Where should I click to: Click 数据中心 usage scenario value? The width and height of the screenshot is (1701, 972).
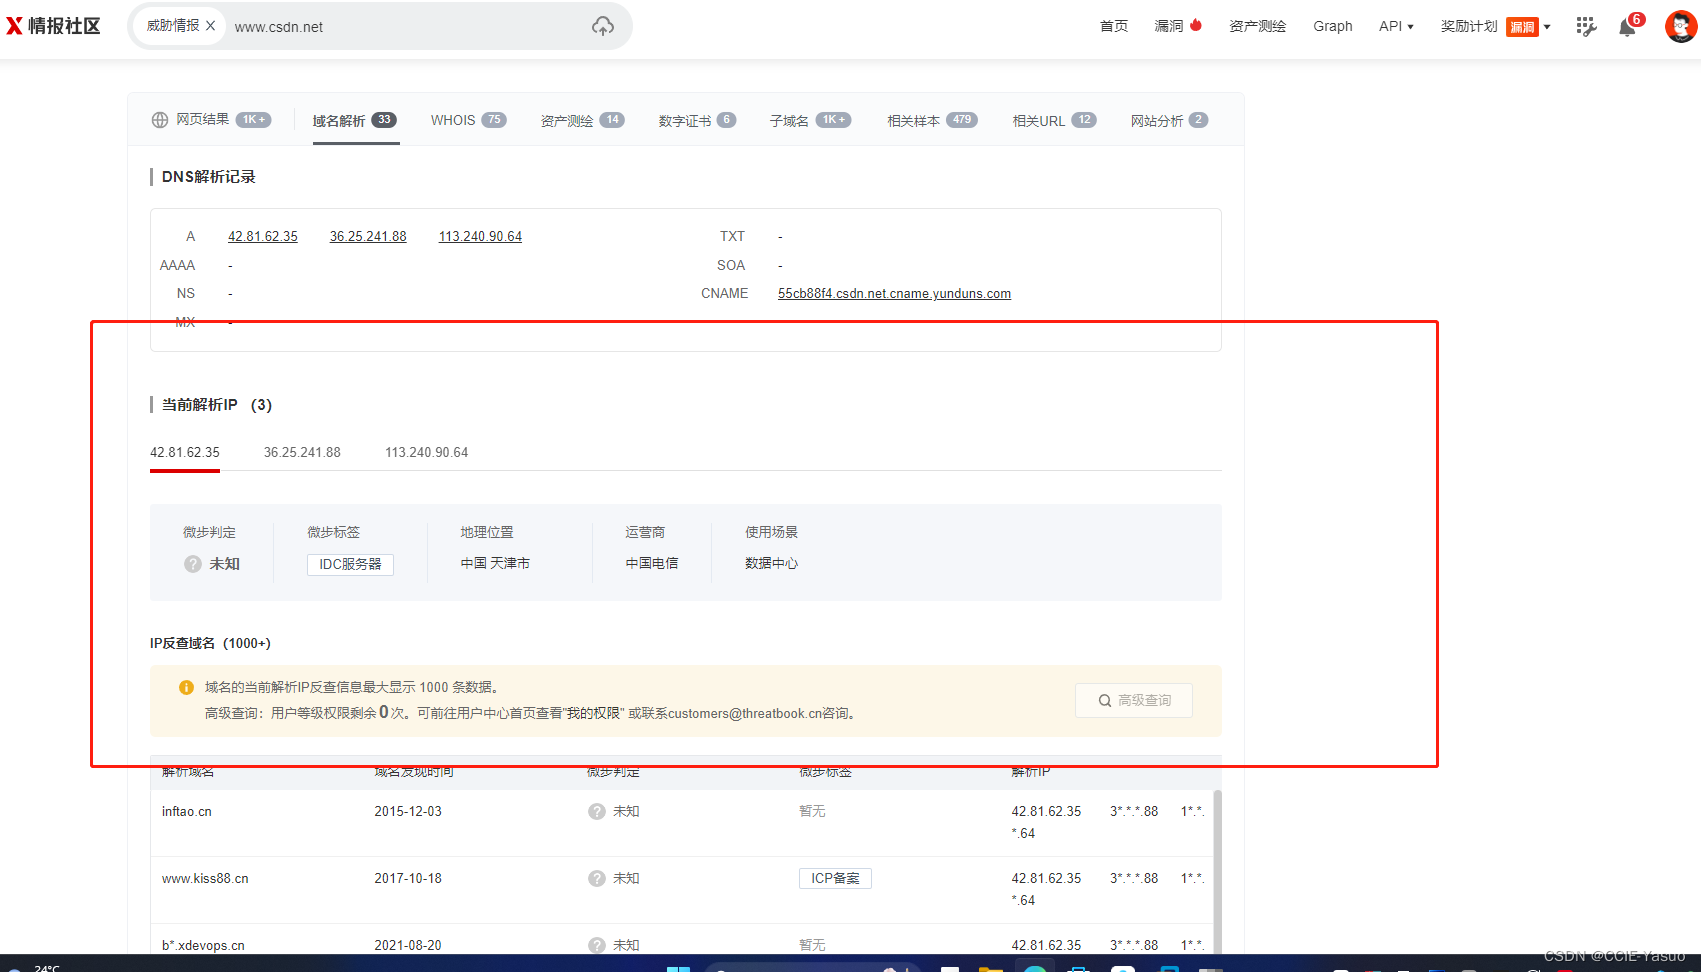click(771, 564)
